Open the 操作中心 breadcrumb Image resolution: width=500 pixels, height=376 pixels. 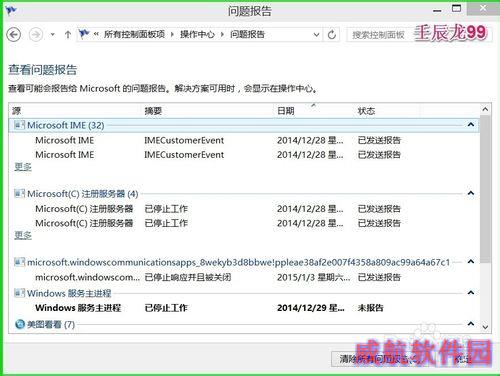click(197, 34)
